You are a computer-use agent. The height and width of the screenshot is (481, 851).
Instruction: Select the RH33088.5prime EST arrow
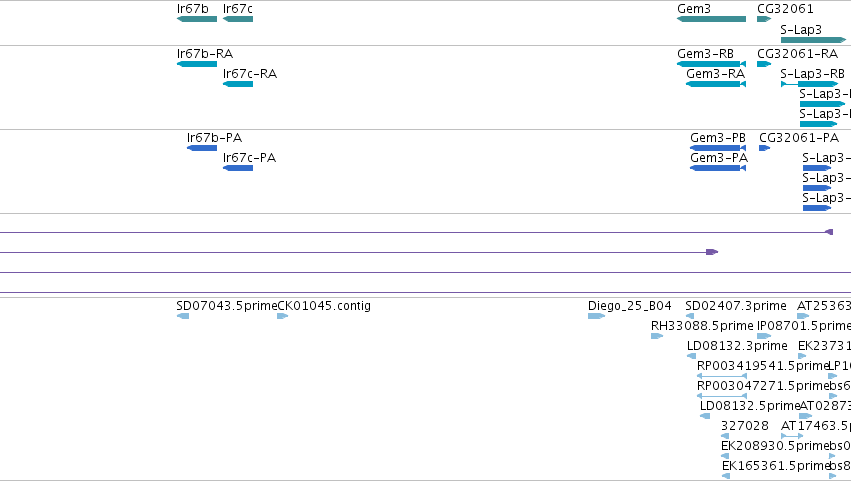click(x=657, y=336)
